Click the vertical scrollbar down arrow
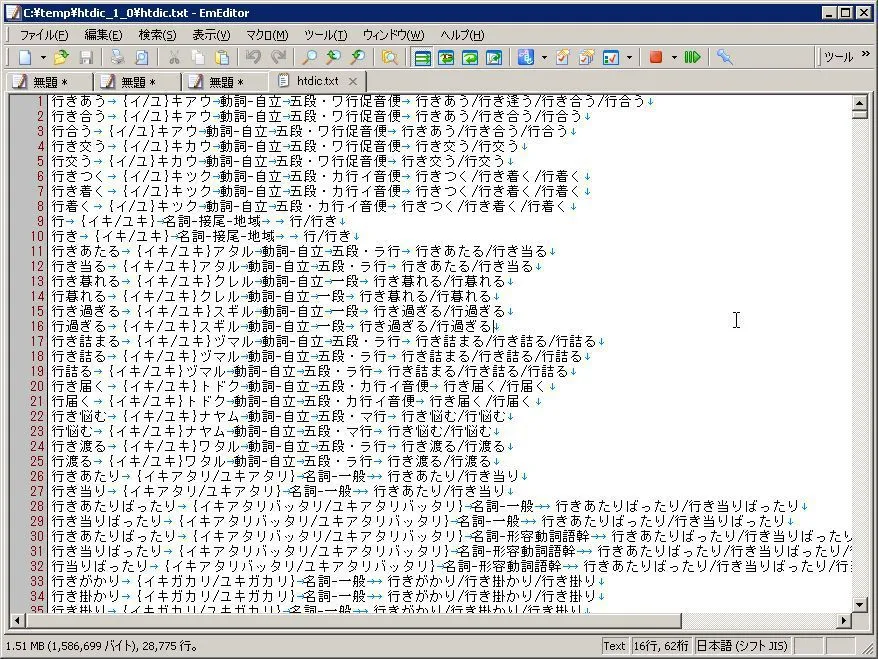The height and width of the screenshot is (659, 878). 859,604
